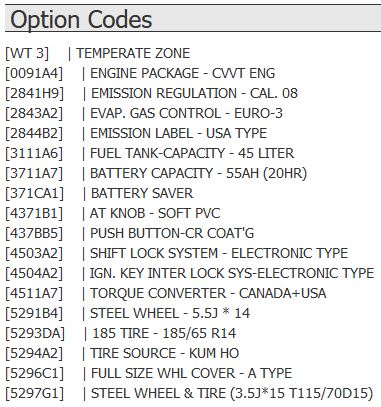
Task: Select Push Button-CR Coat'g option
Action: pos(129,233)
